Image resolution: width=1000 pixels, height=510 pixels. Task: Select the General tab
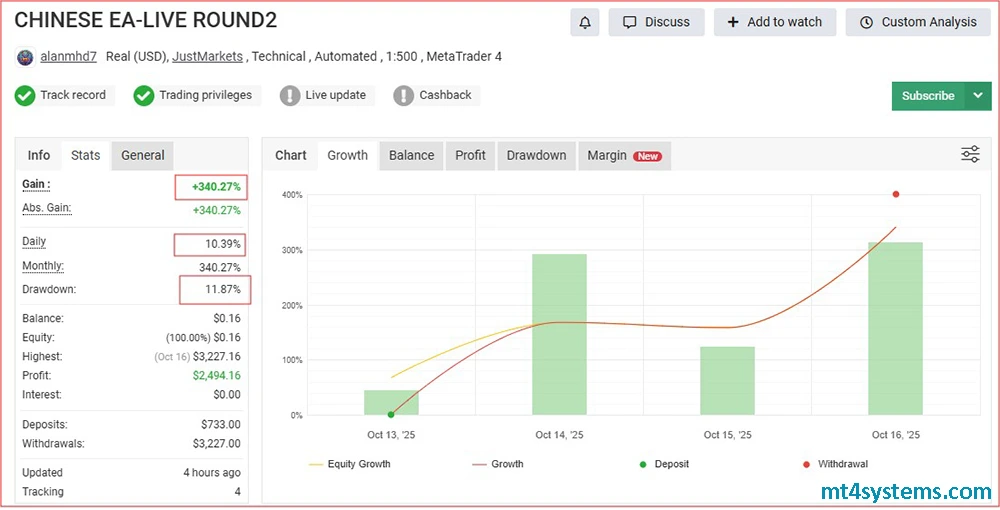[142, 155]
